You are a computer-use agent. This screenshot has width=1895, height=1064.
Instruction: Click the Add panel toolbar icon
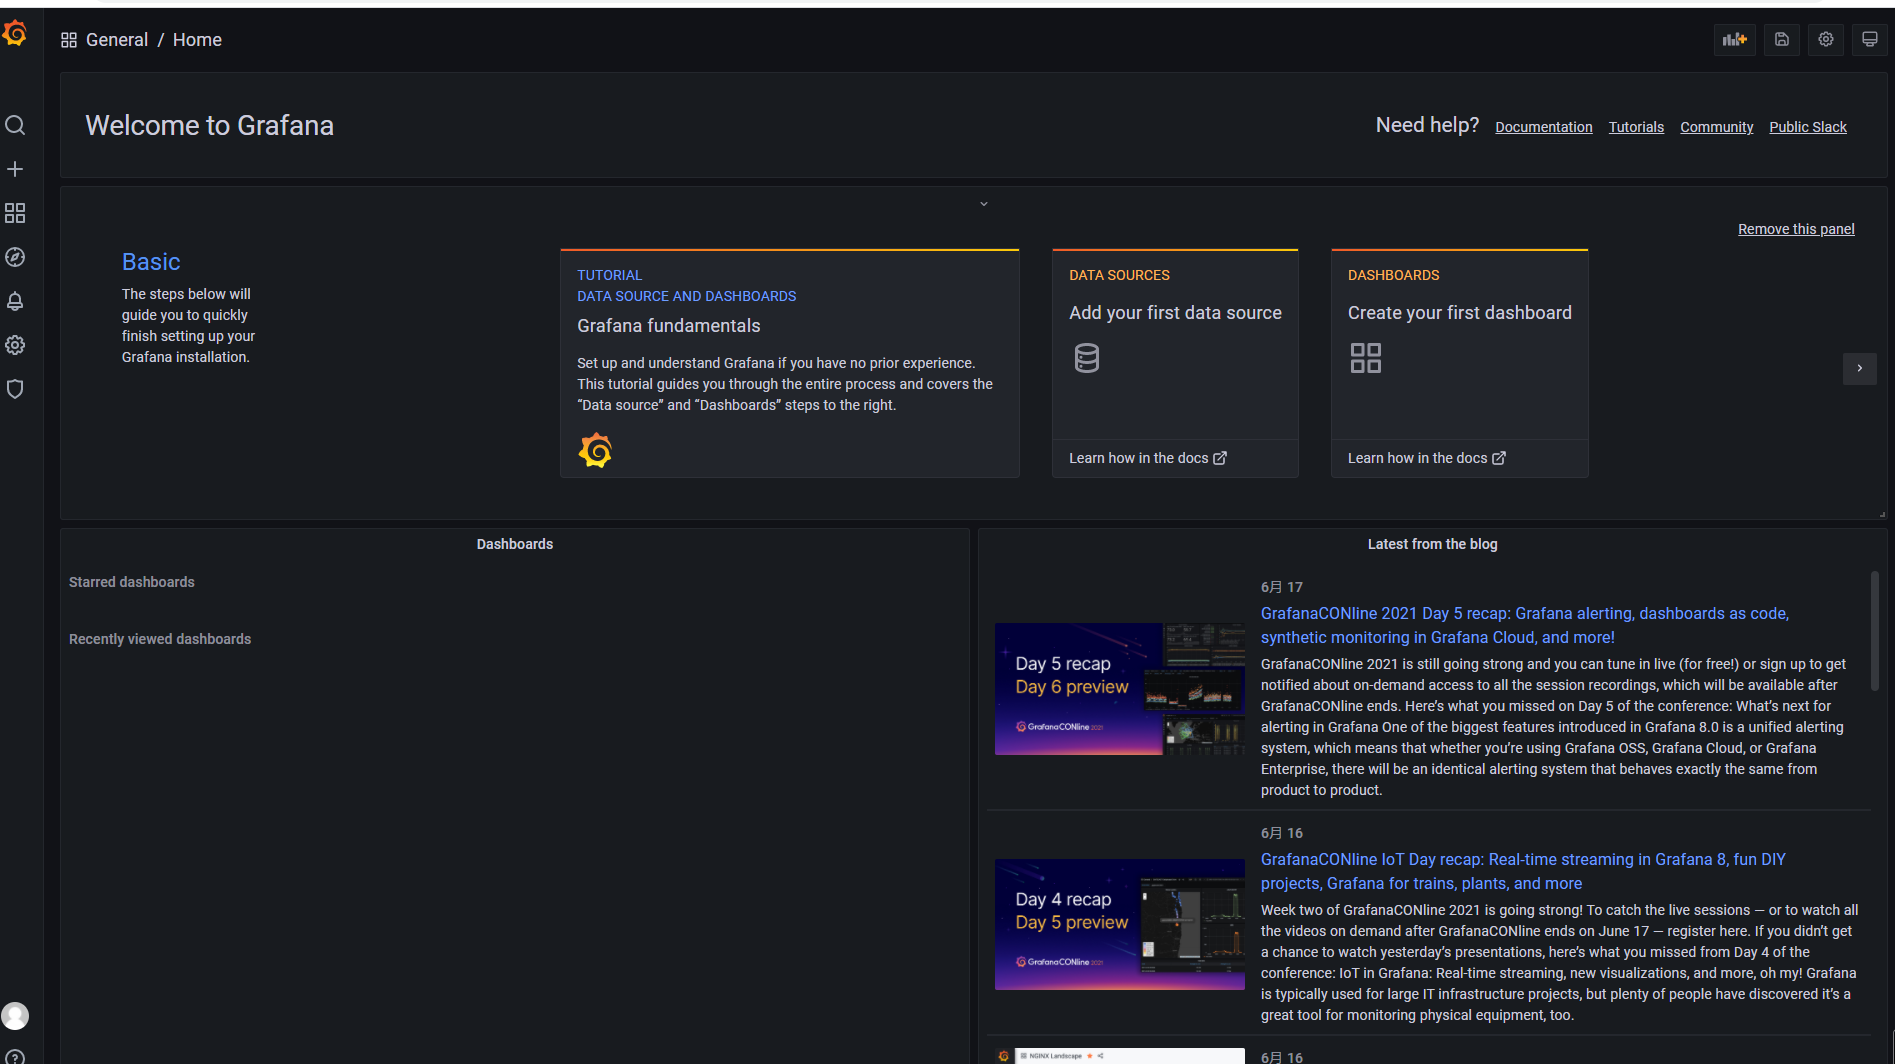pyautogui.click(x=1735, y=40)
